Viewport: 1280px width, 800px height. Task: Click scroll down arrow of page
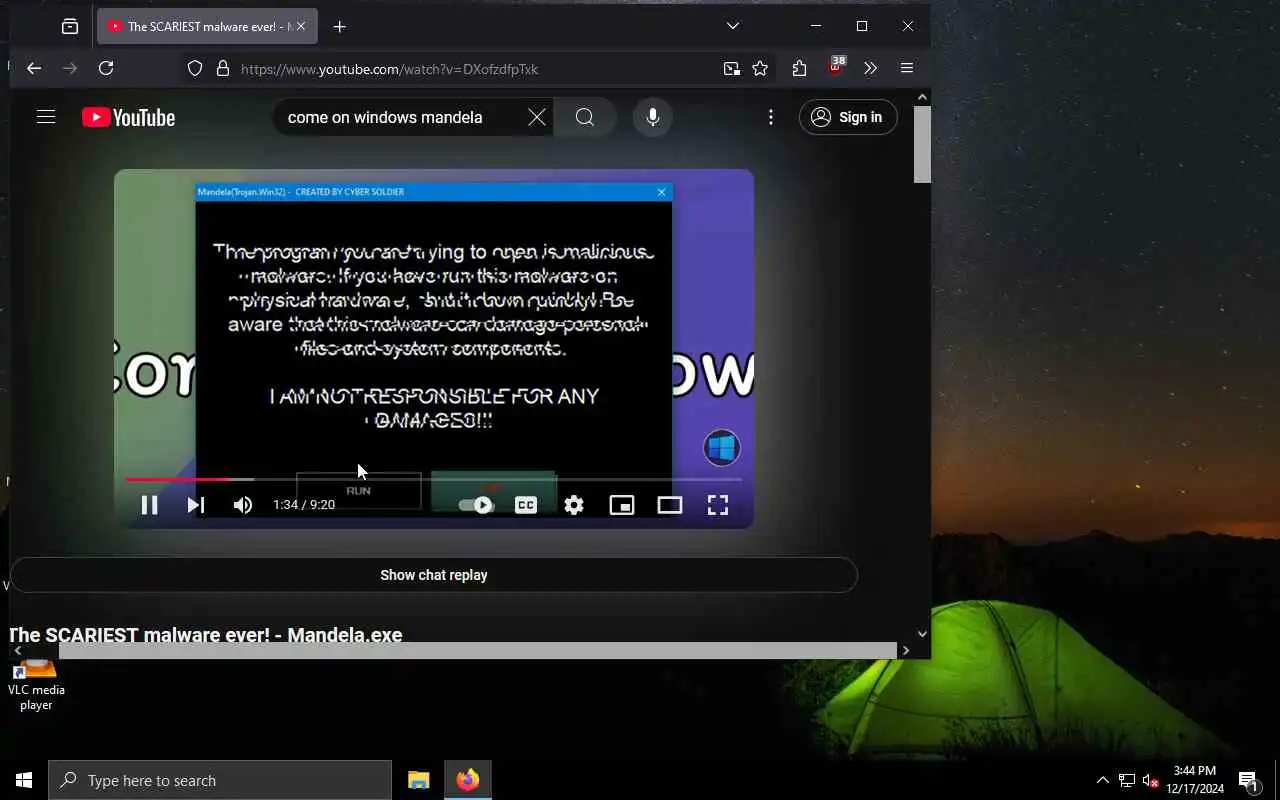point(922,633)
